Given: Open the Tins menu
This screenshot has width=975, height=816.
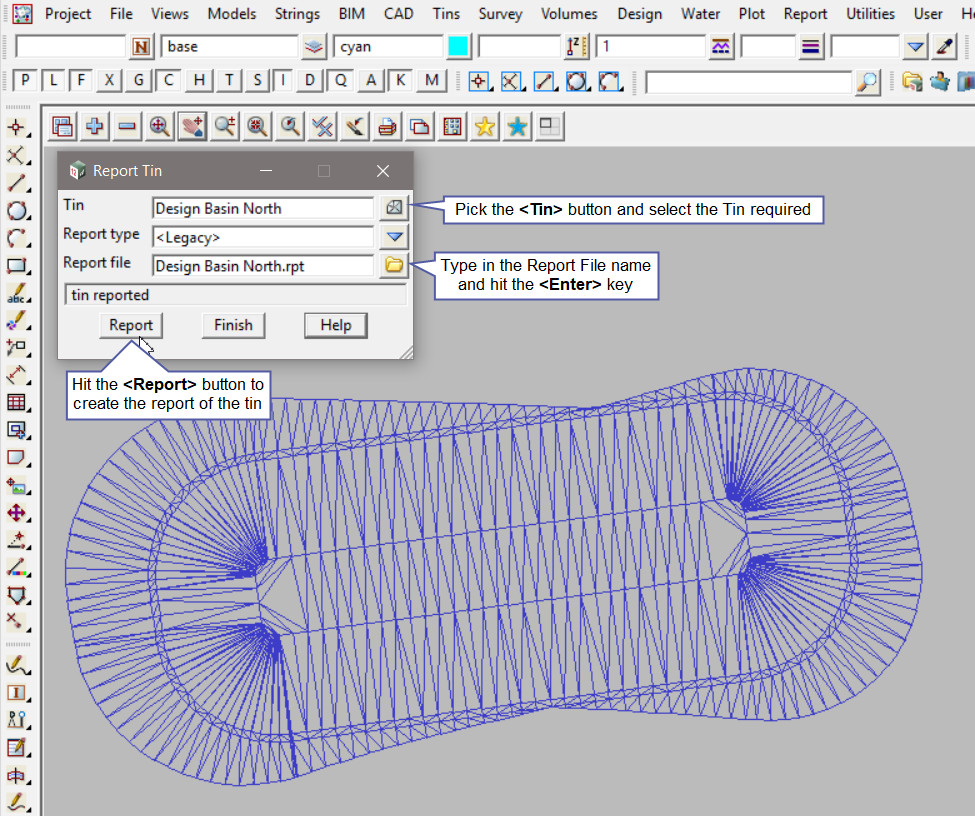Looking at the screenshot, I should (446, 13).
